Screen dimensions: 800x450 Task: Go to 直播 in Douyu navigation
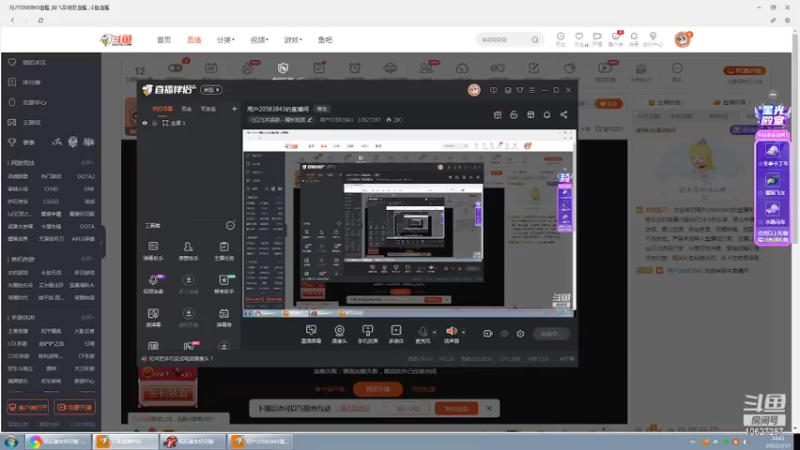point(194,40)
